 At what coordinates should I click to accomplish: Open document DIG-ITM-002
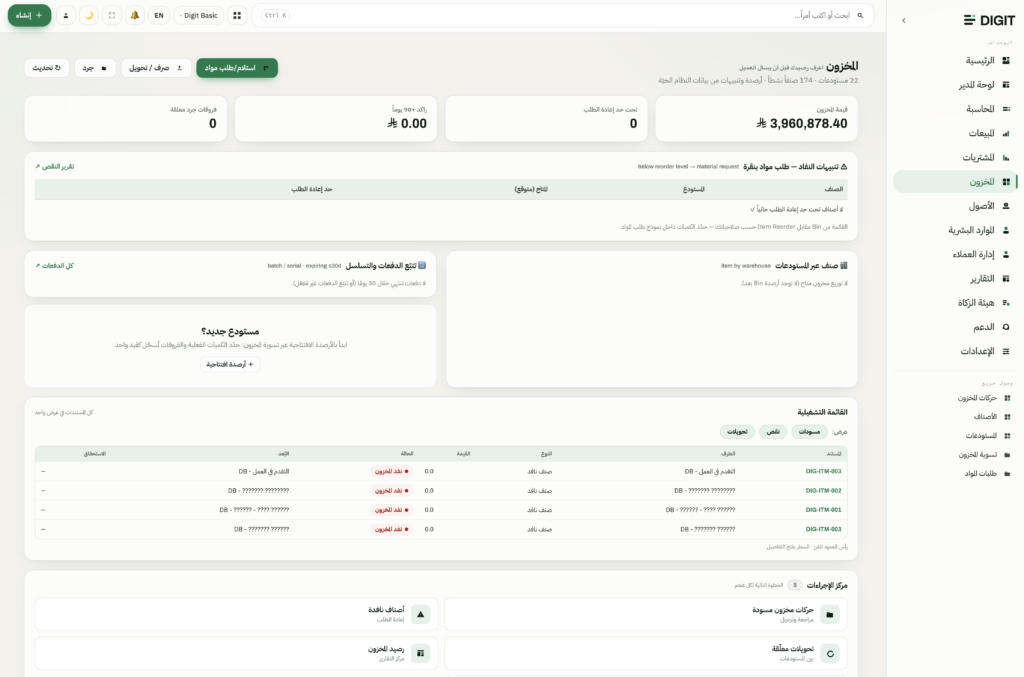(x=823, y=490)
